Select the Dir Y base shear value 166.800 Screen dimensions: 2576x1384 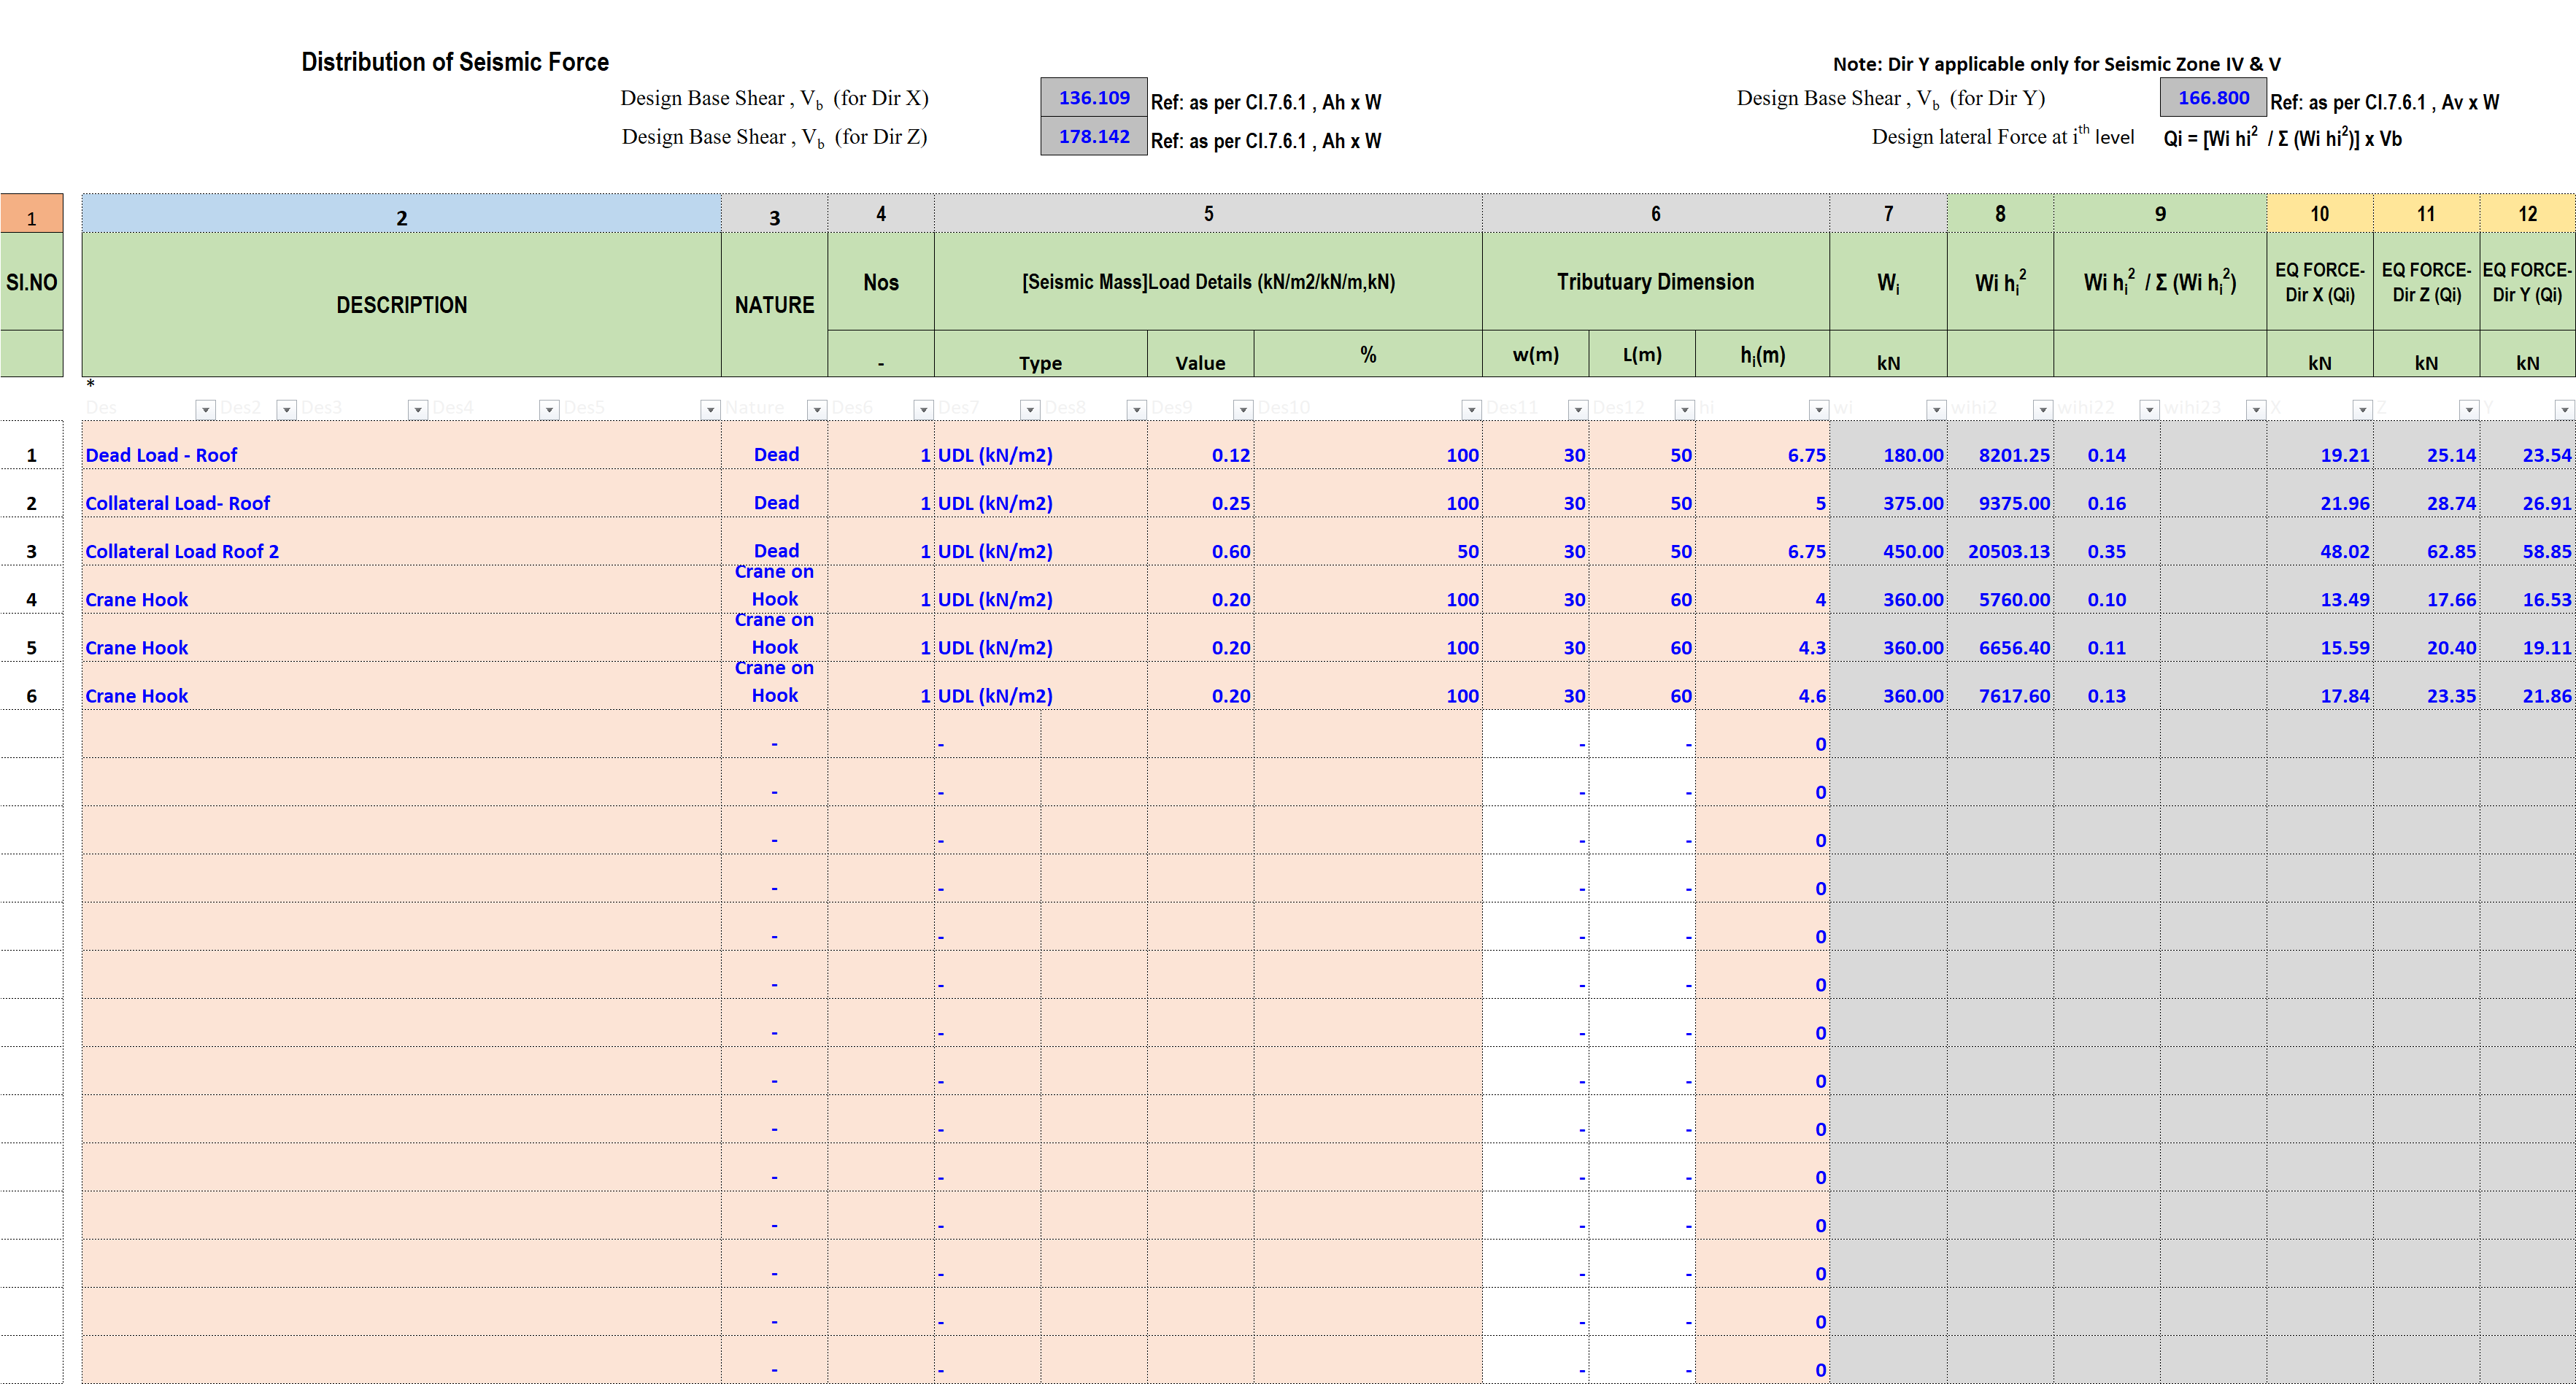[x=2213, y=98]
